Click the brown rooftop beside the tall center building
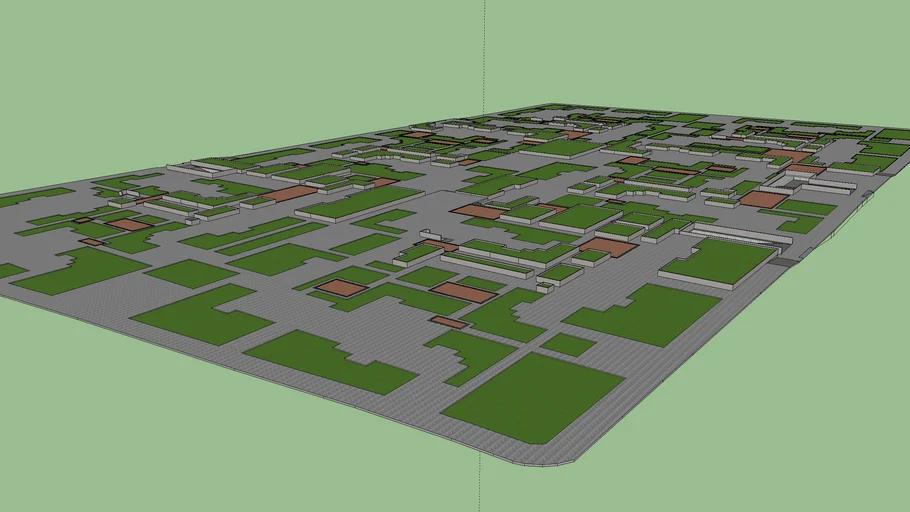Viewport: 910px width, 512px height. click(607, 247)
